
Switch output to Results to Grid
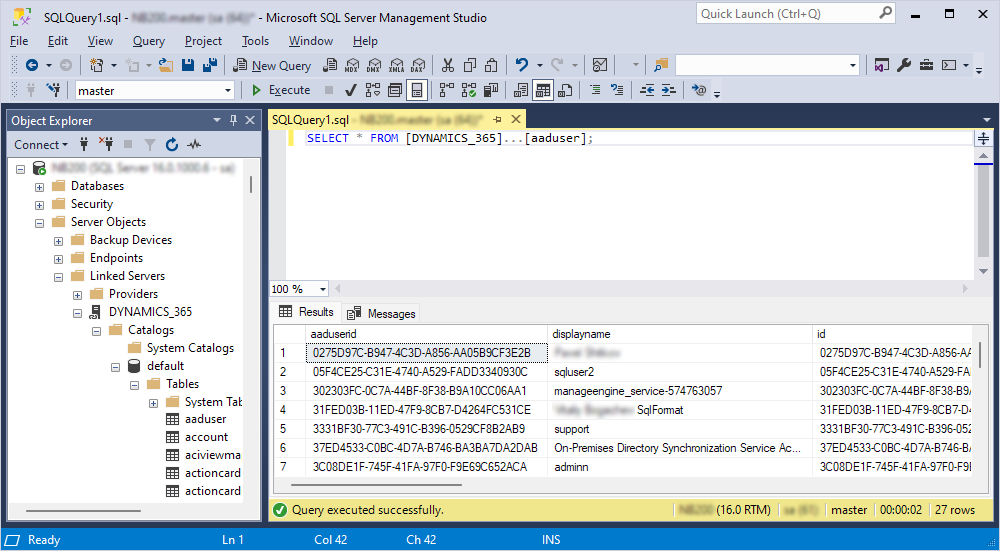coord(543,91)
